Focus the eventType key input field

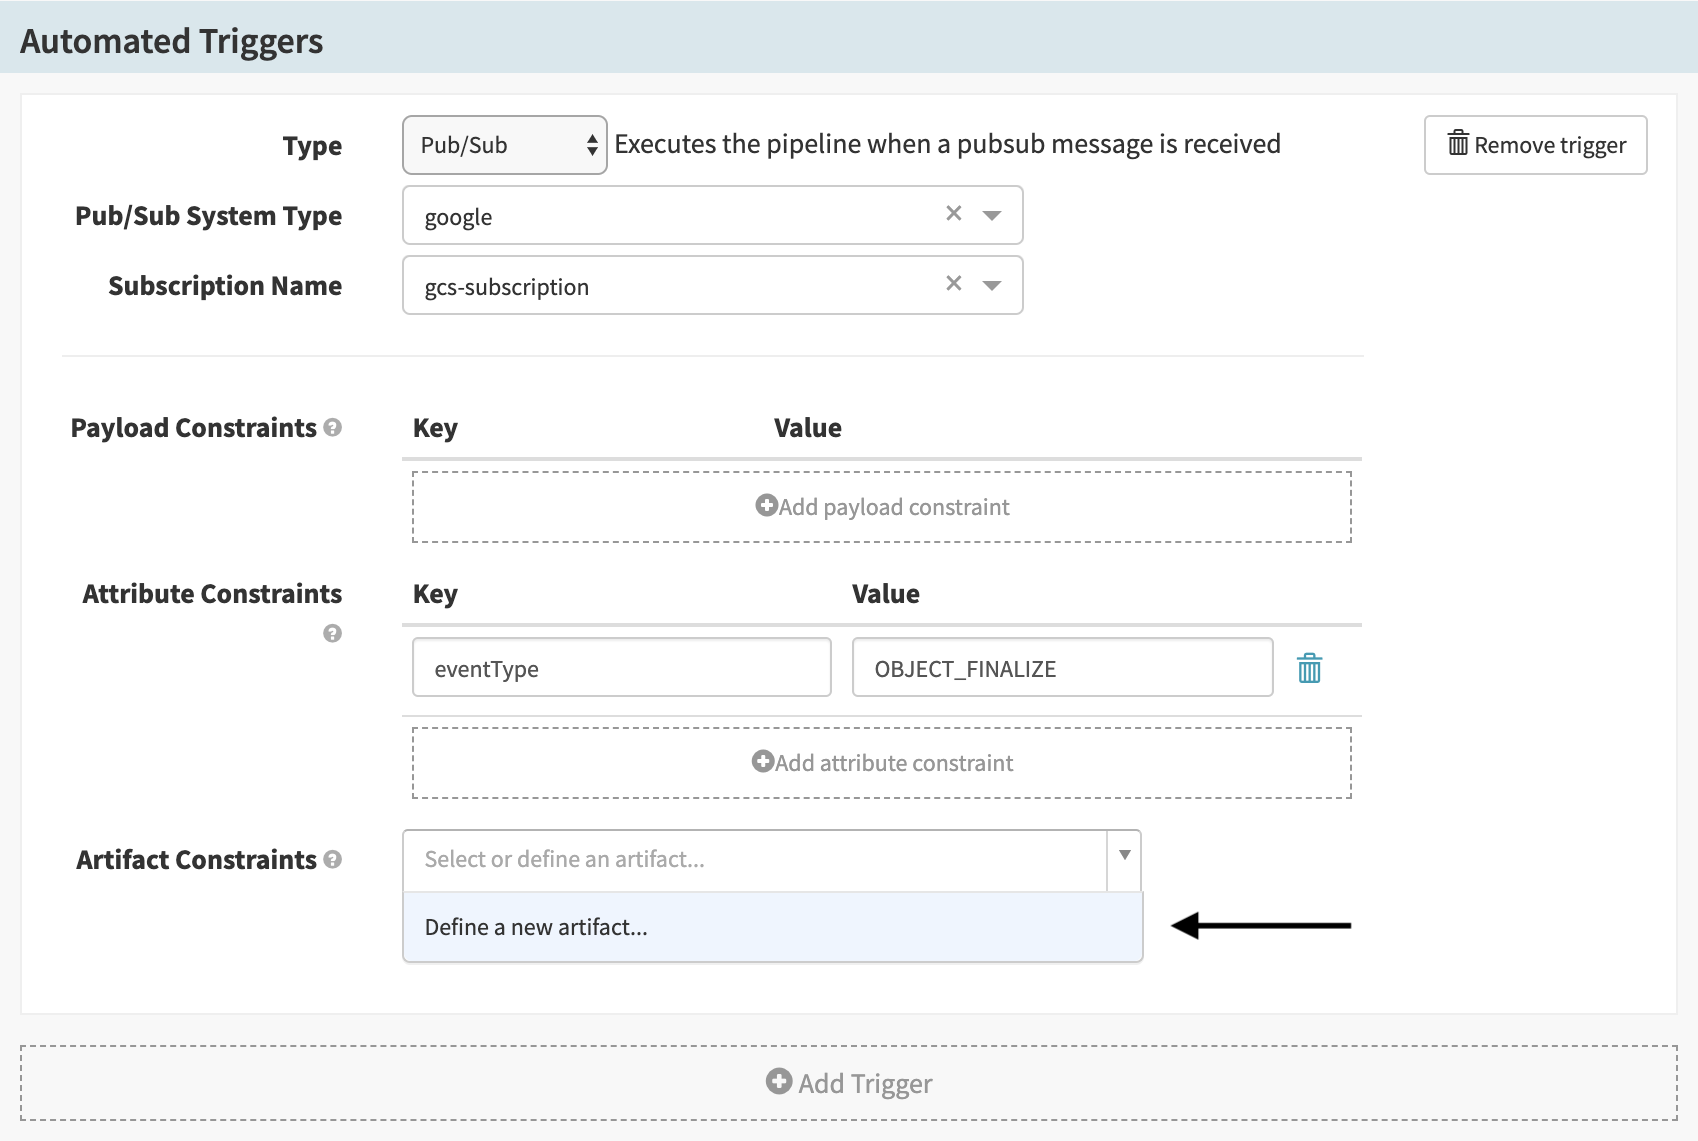pyautogui.click(x=621, y=668)
